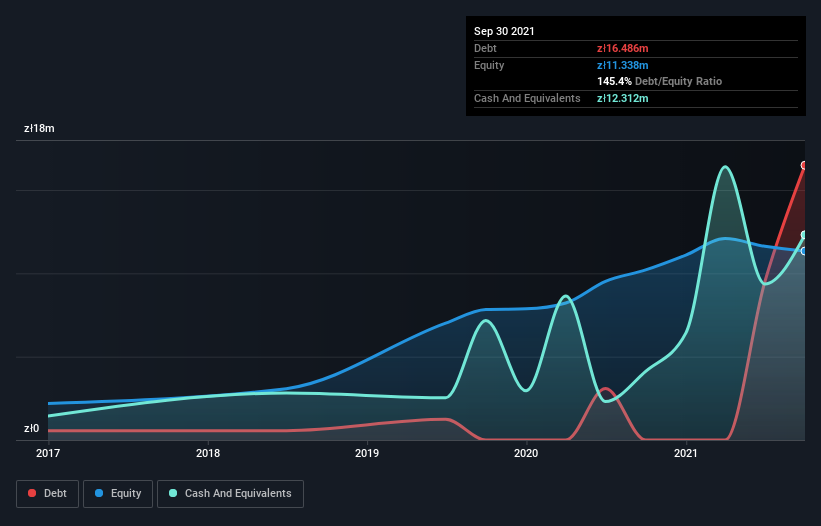Image resolution: width=821 pixels, height=526 pixels.
Task: Click the Sep 30 2021 tooltip date
Action: [x=504, y=31]
